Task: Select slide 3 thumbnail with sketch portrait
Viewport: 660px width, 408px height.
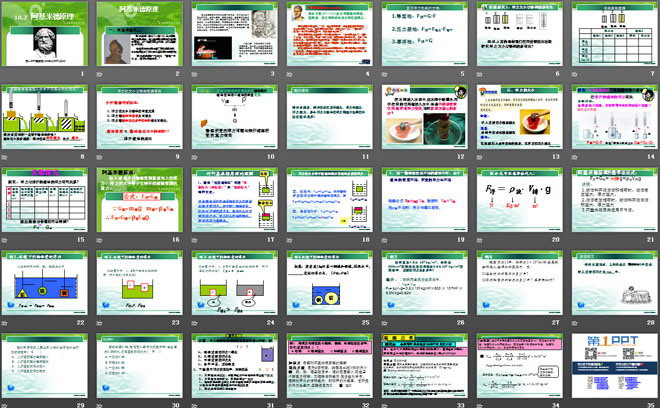Action: tap(235, 34)
